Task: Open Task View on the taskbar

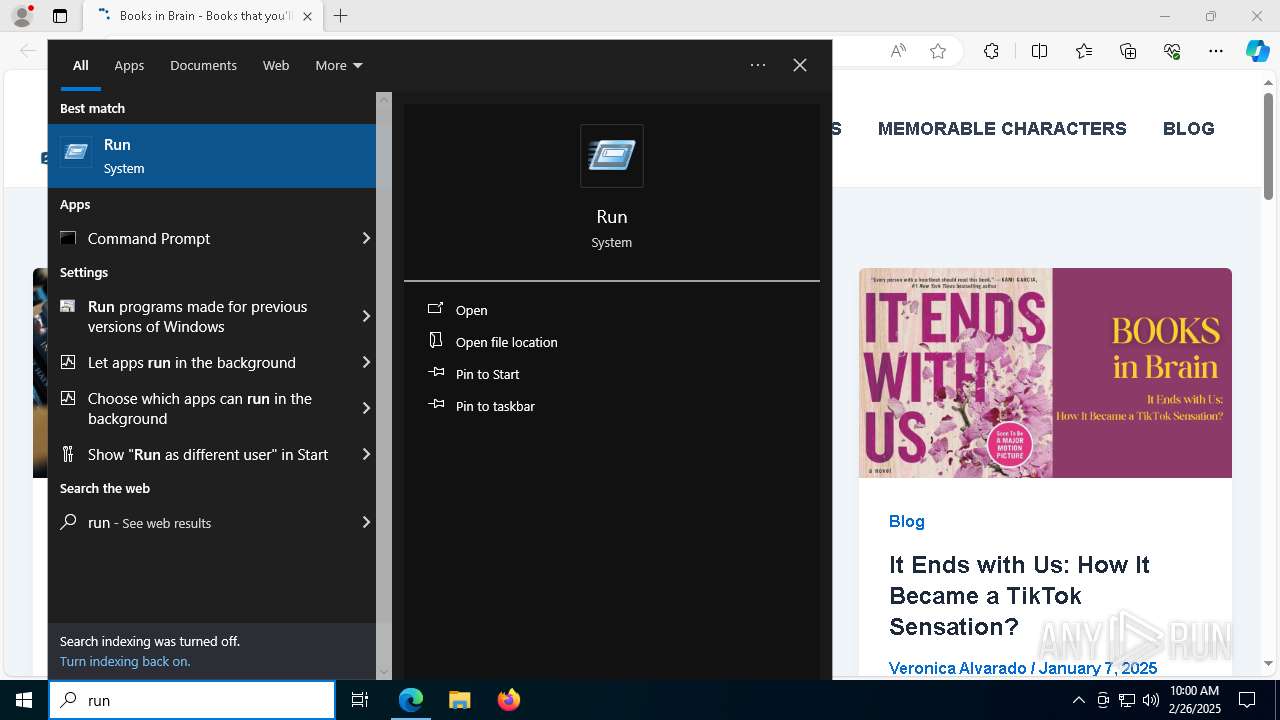Action: [x=360, y=700]
